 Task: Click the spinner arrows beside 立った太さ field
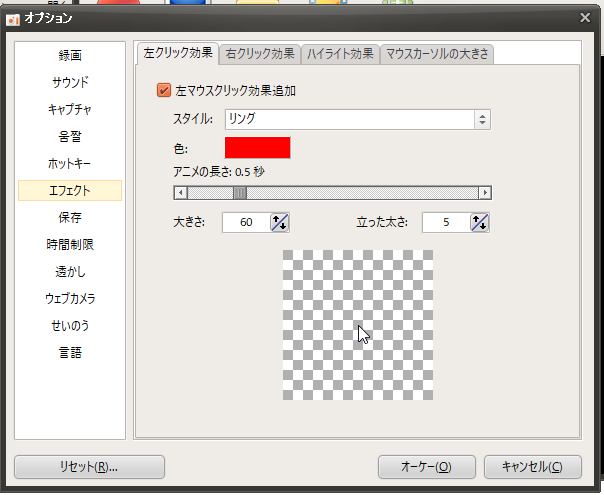pos(481,222)
